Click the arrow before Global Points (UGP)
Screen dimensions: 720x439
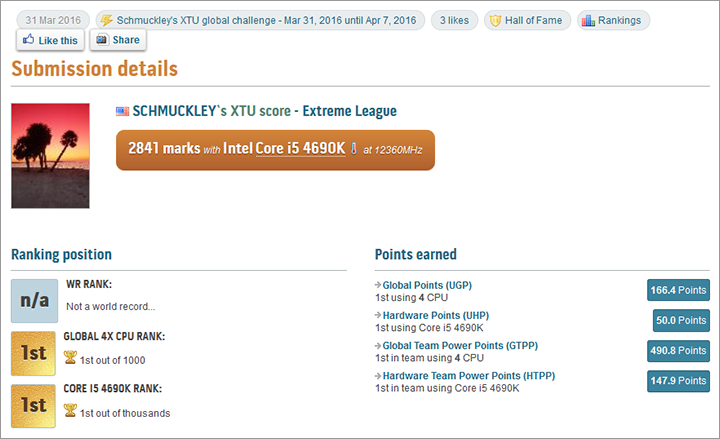[x=378, y=285]
